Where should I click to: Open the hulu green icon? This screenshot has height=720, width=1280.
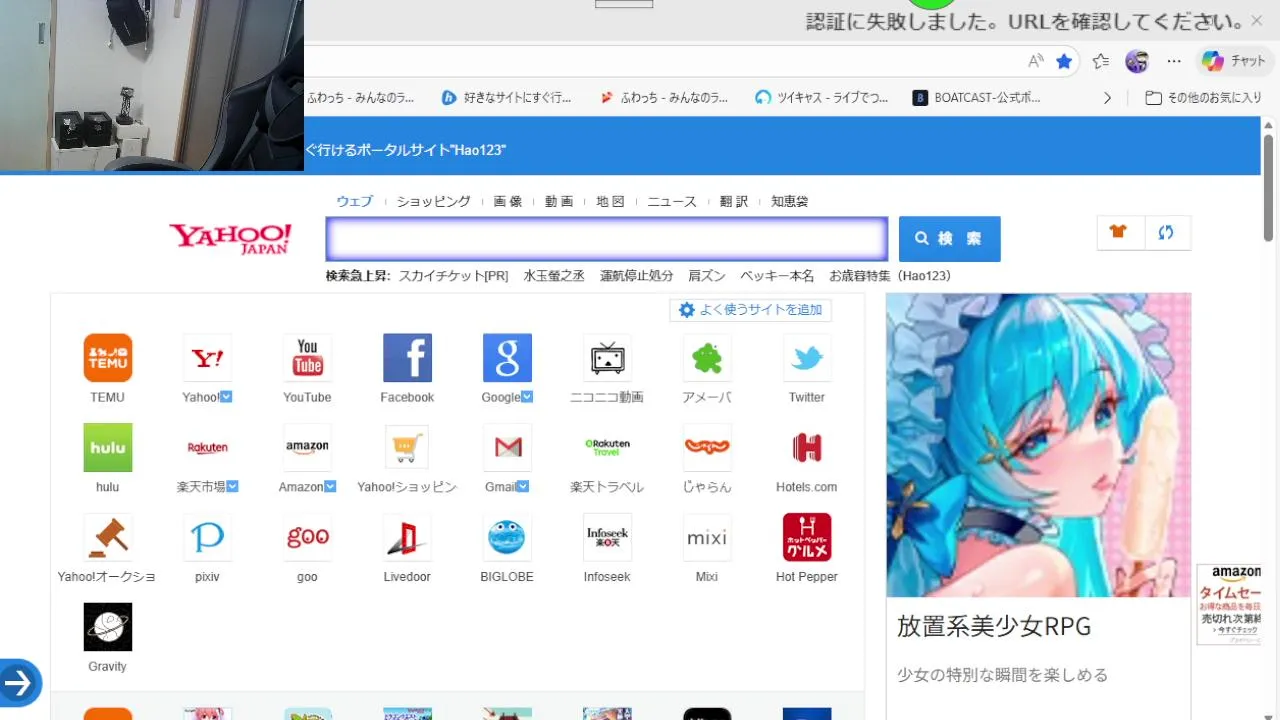108,448
